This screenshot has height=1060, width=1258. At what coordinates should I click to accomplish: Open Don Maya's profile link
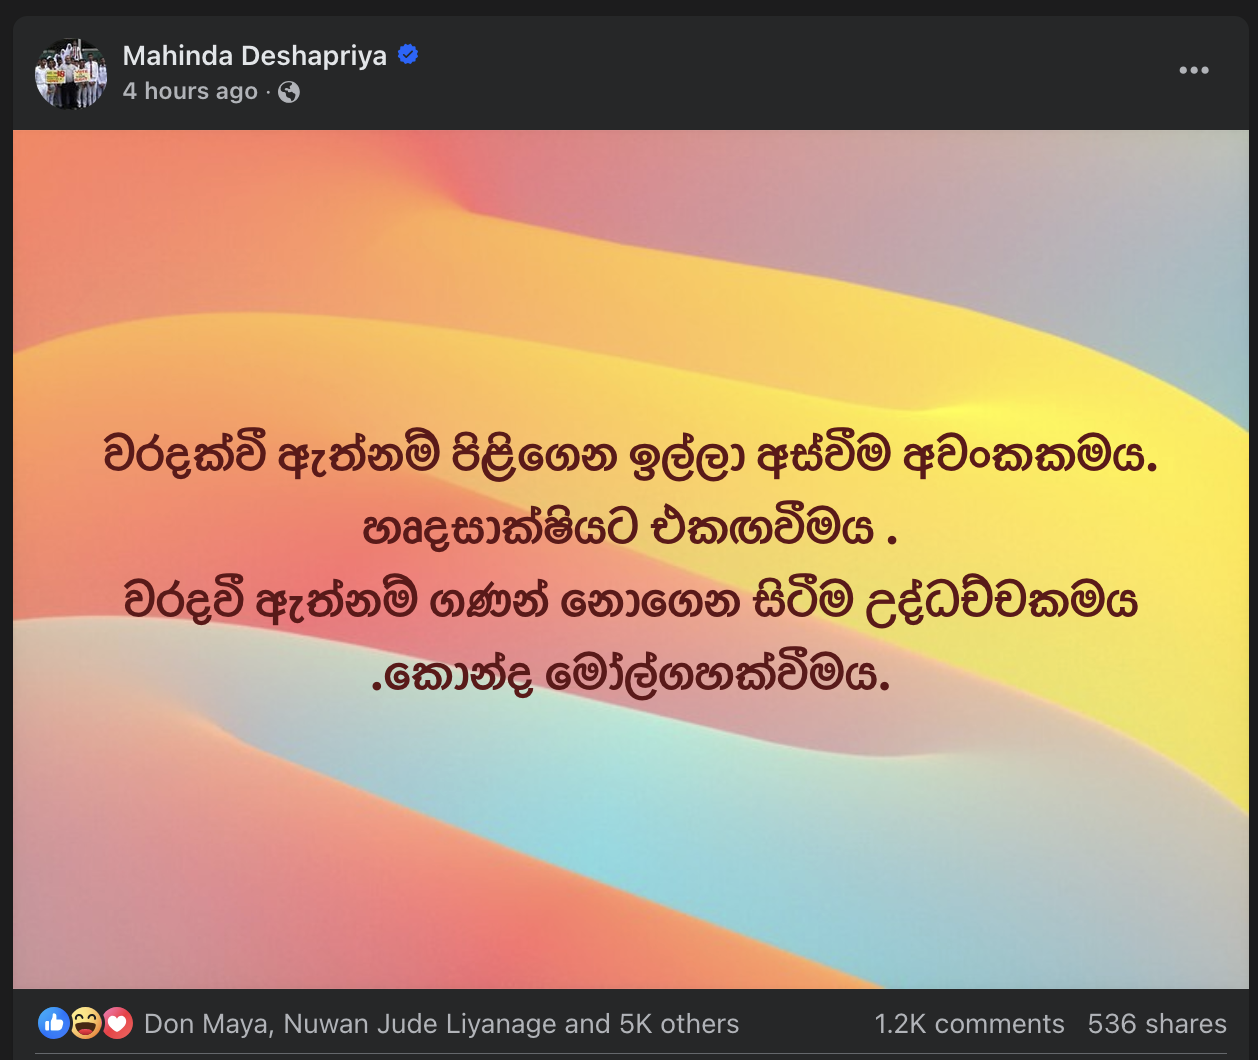207,1024
